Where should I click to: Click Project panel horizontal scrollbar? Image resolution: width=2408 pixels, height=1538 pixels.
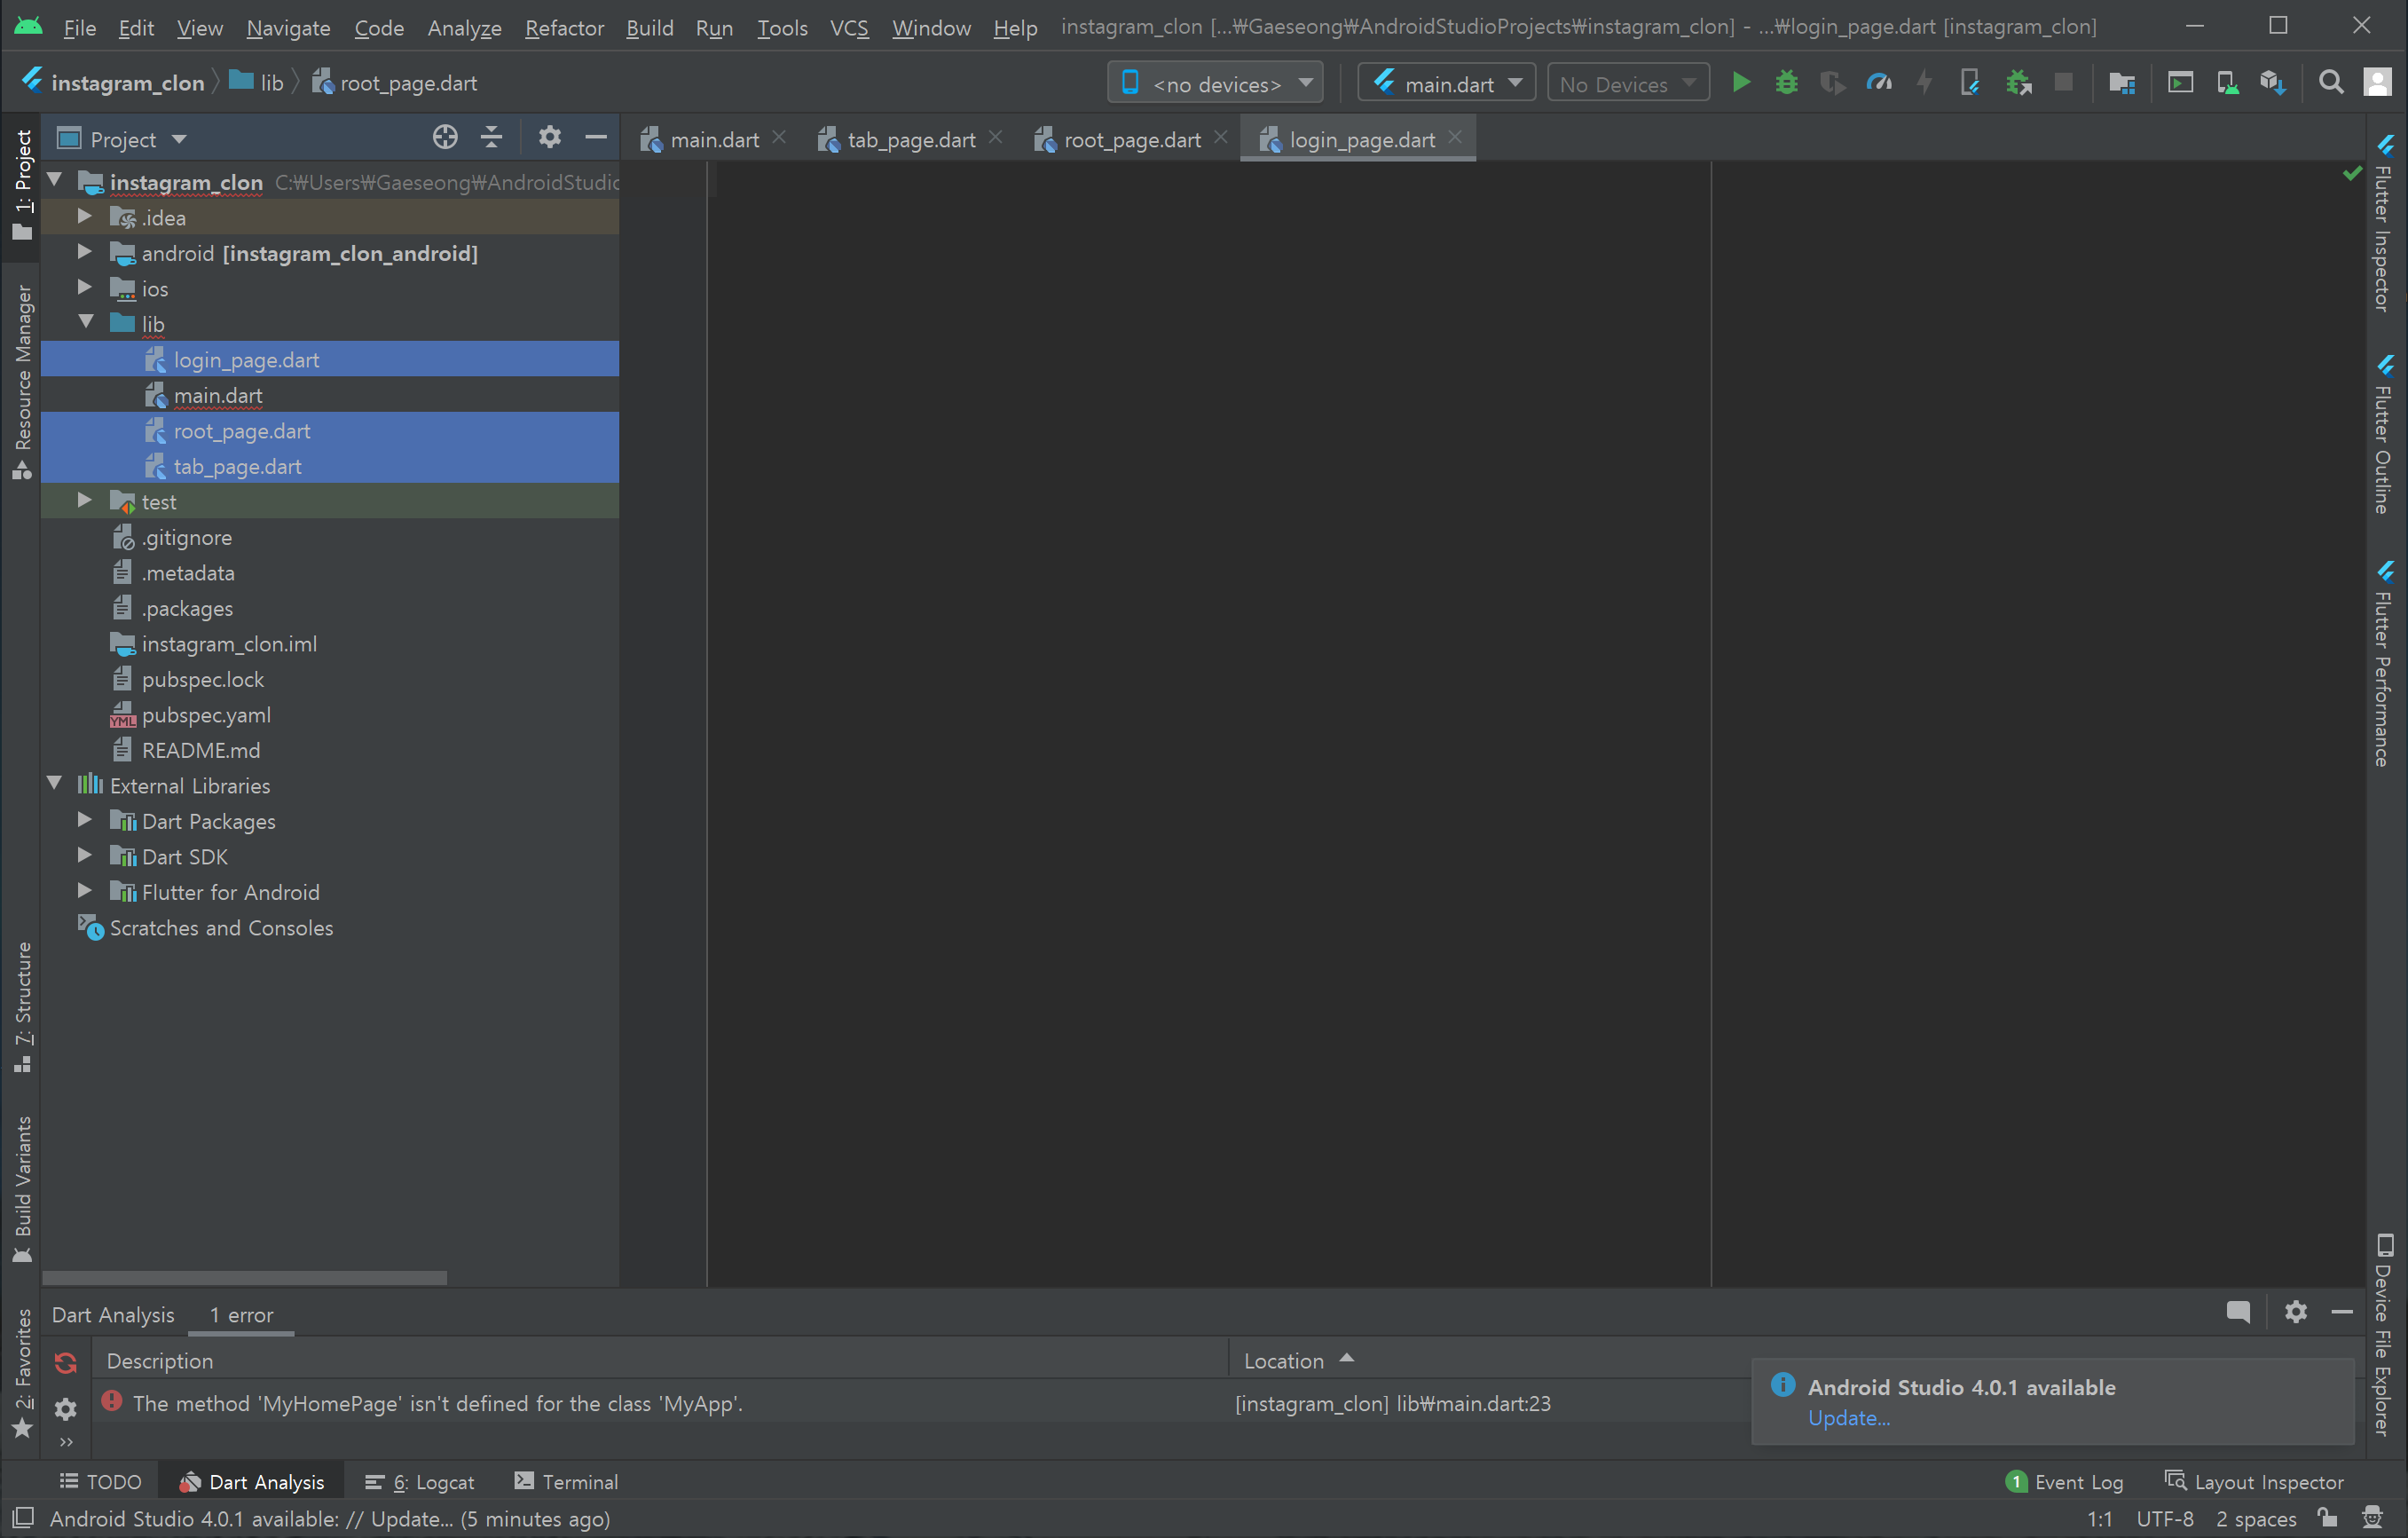pyautogui.click(x=245, y=1277)
